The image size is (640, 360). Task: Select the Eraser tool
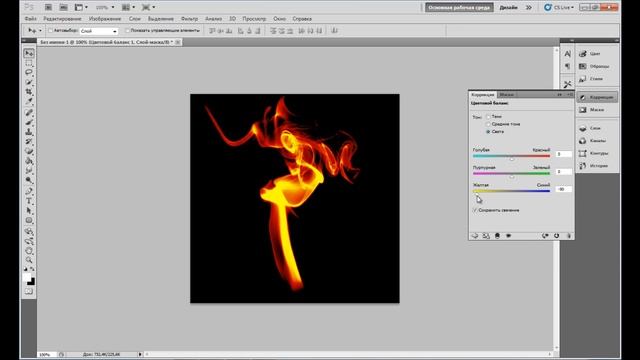[29, 151]
